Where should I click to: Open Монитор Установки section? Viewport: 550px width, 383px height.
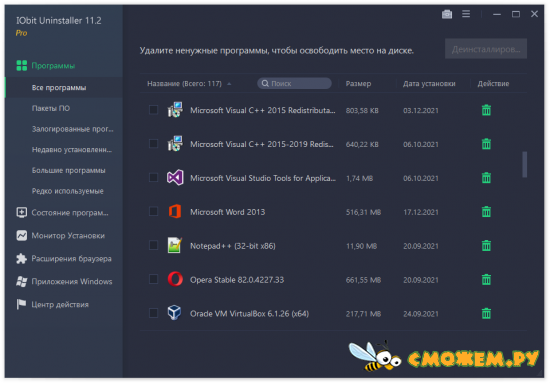click(x=68, y=236)
